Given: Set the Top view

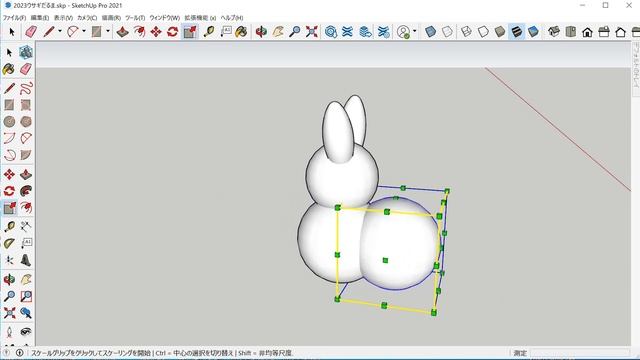Looking at the screenshot, I should (571, 32).
